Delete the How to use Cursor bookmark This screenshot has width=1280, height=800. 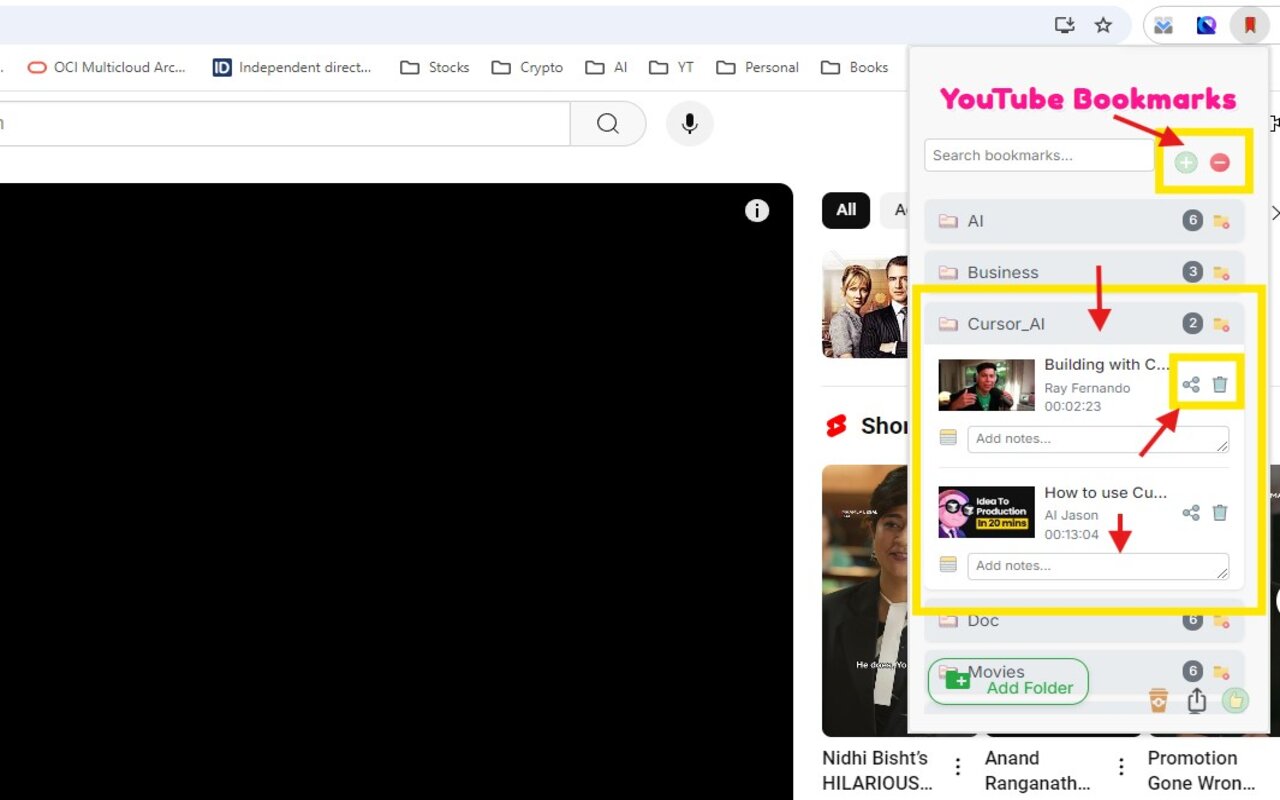click(1220, 512)
